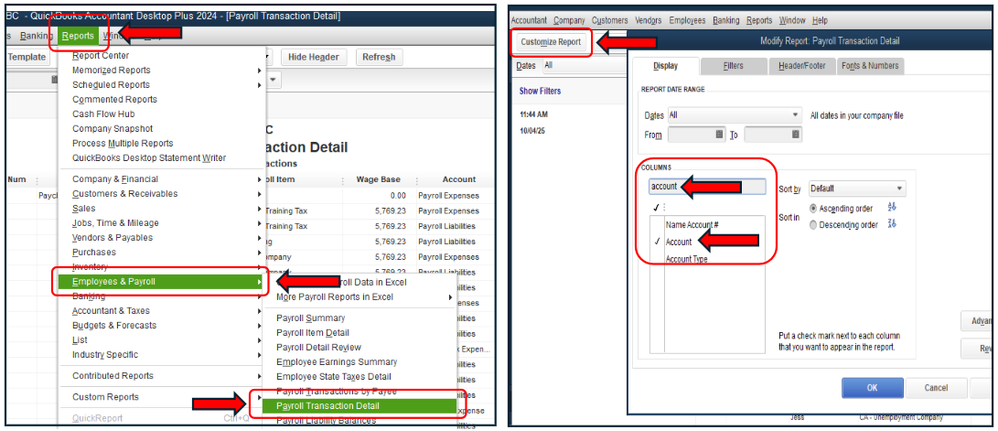Choose Employees & Payroll in Reports menu

tap(160, 281)
